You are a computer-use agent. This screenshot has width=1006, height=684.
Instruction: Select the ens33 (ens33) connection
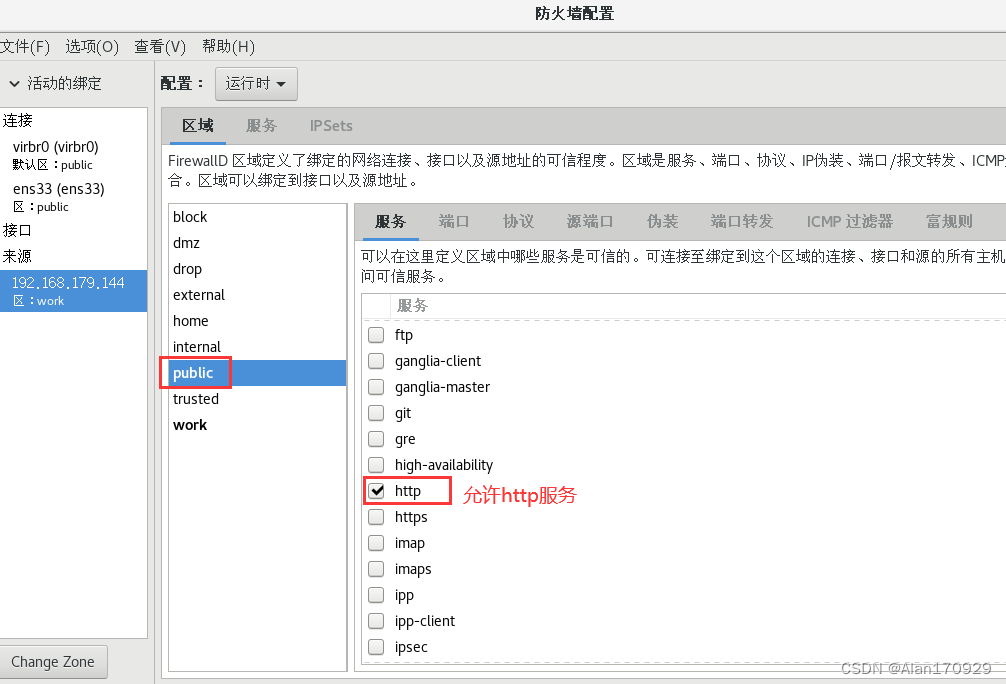tap(73, 197)
